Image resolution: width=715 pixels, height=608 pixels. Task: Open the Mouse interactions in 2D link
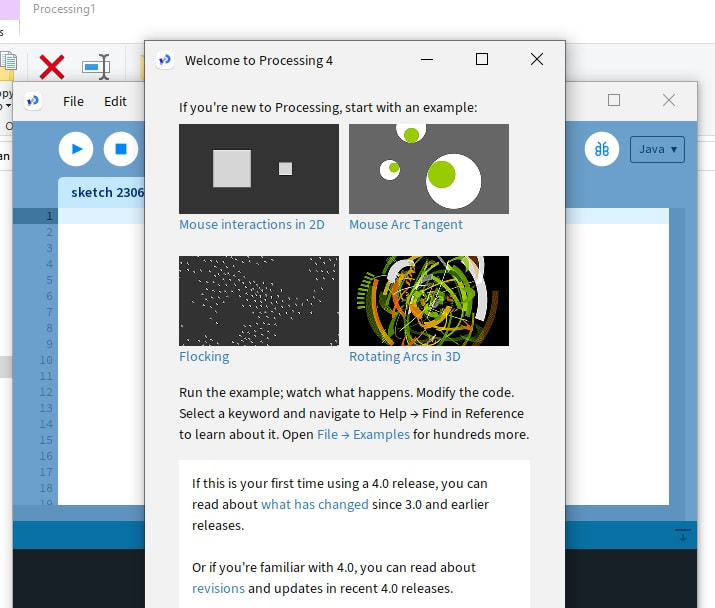[252, 224]
